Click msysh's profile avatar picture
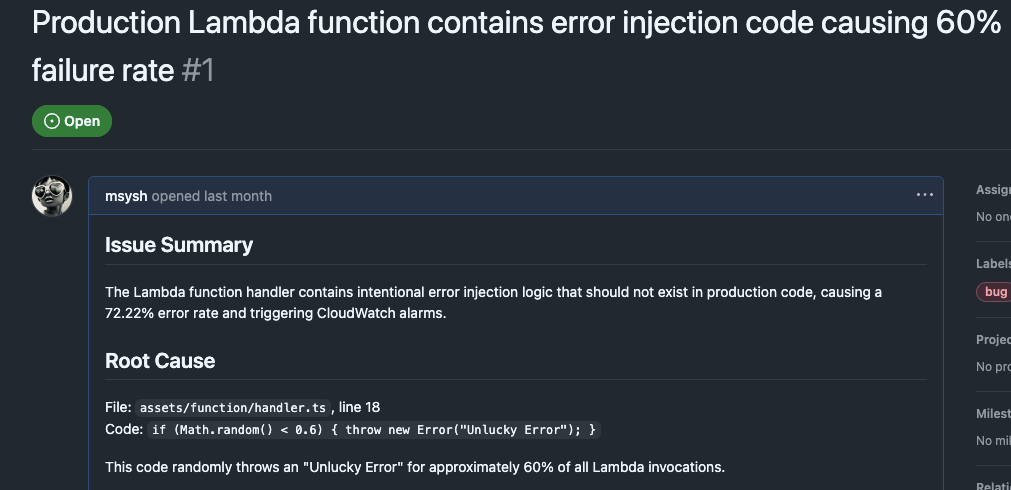Screen dimensions: 1011x490 [52, 196]
